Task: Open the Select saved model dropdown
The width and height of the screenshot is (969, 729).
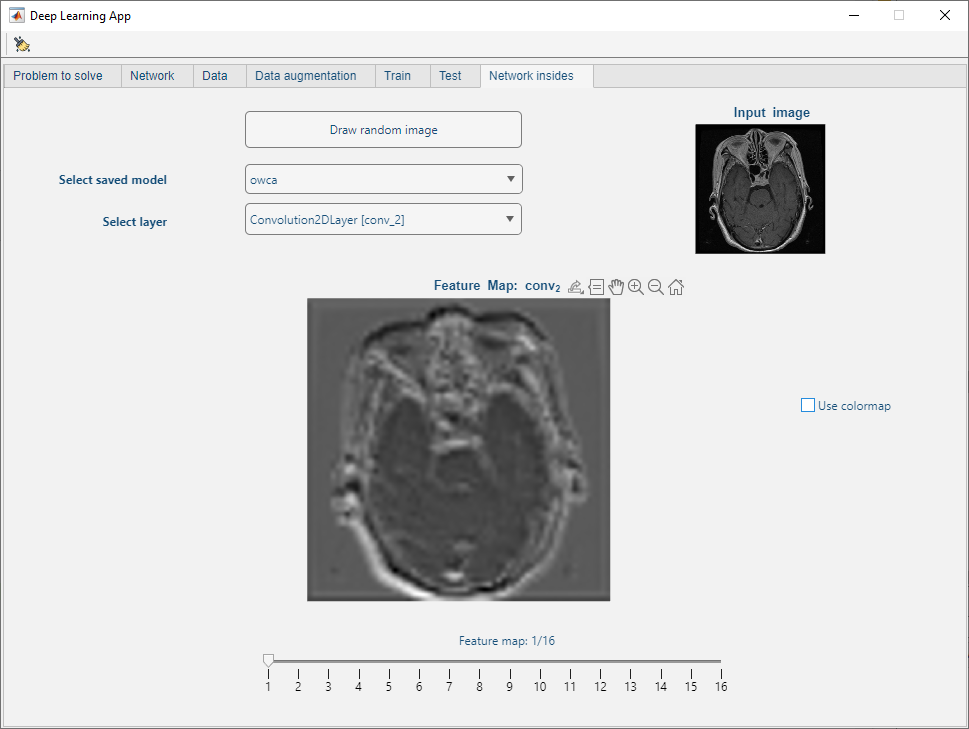Action: tap(383, 179)
